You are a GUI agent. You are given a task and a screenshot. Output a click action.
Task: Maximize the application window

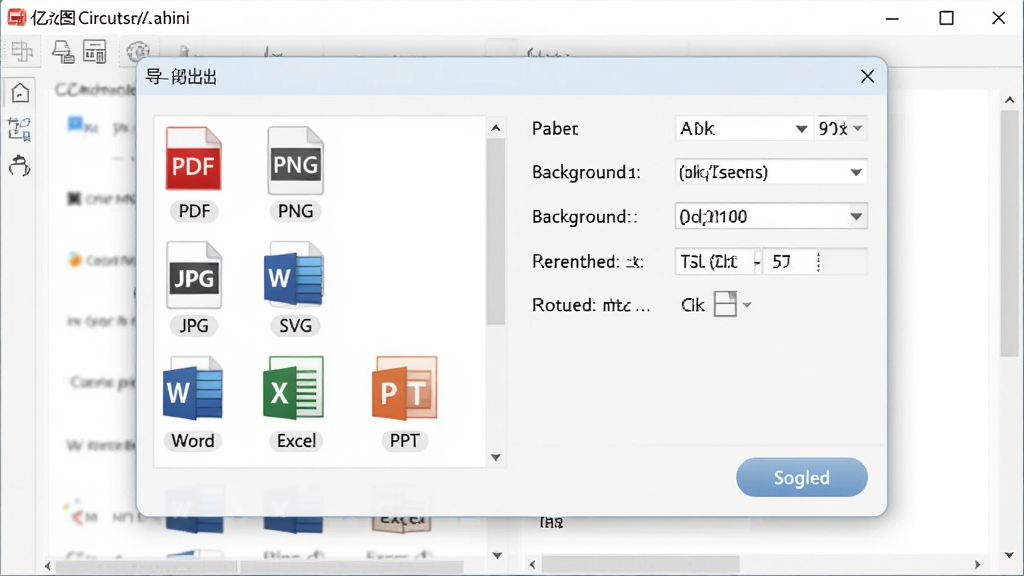coord(946,18)
